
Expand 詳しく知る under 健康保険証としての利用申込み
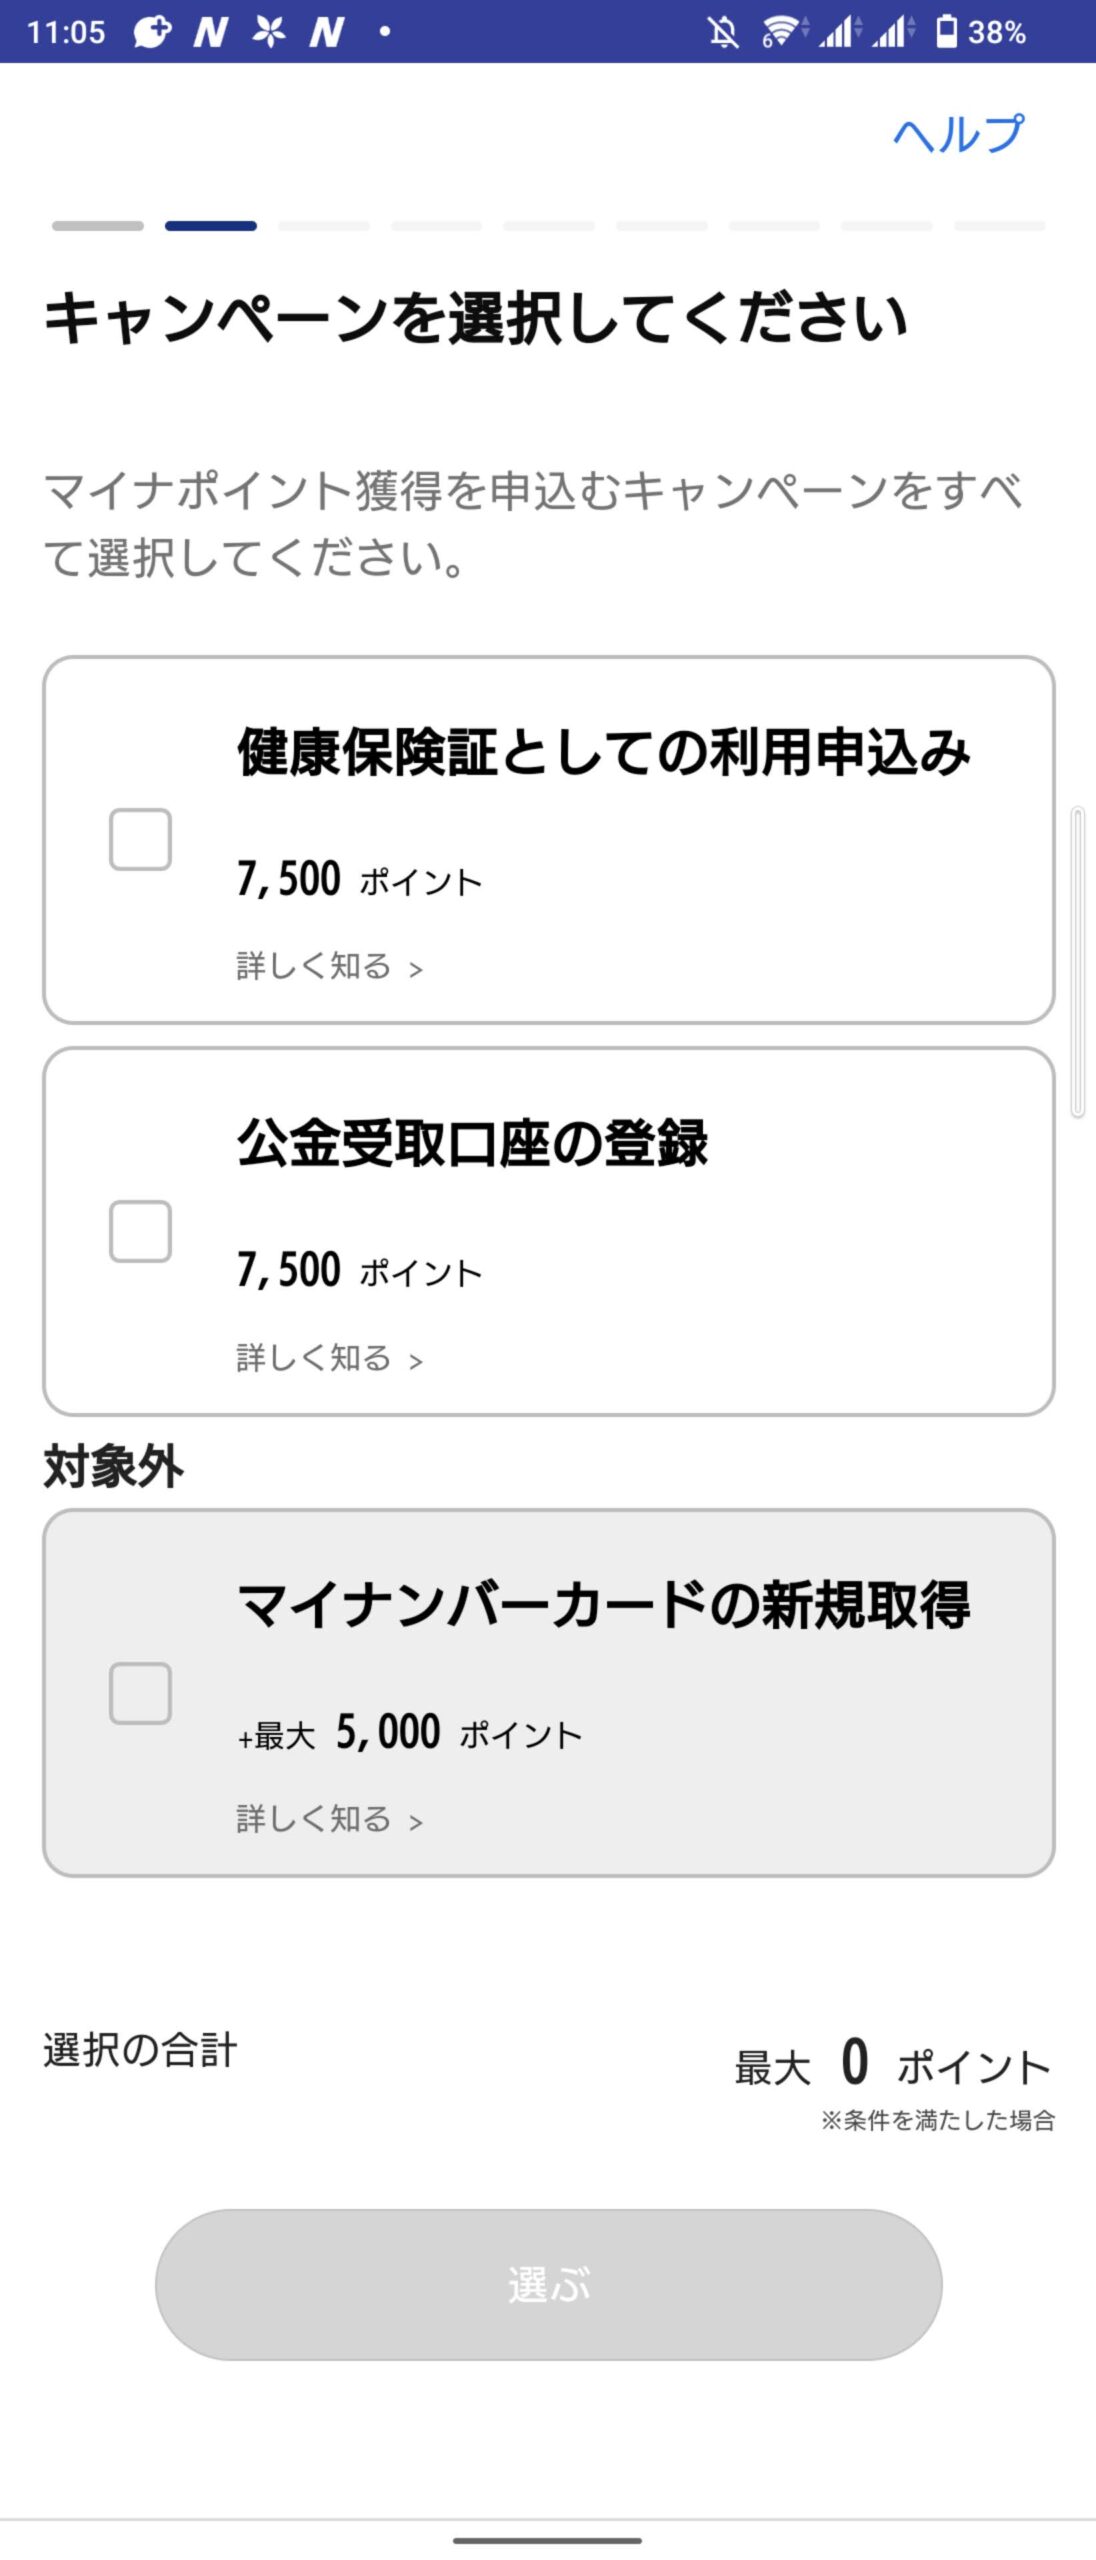pos(330,966)
